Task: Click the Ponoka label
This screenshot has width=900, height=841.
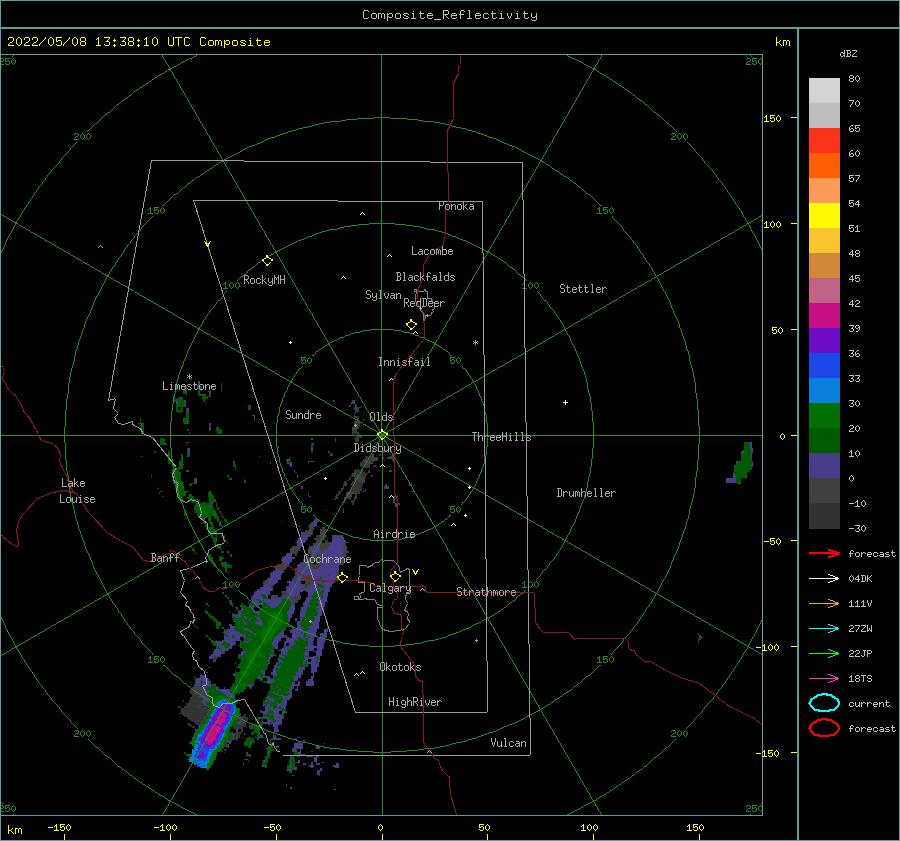Action: (x=456, y=206)
